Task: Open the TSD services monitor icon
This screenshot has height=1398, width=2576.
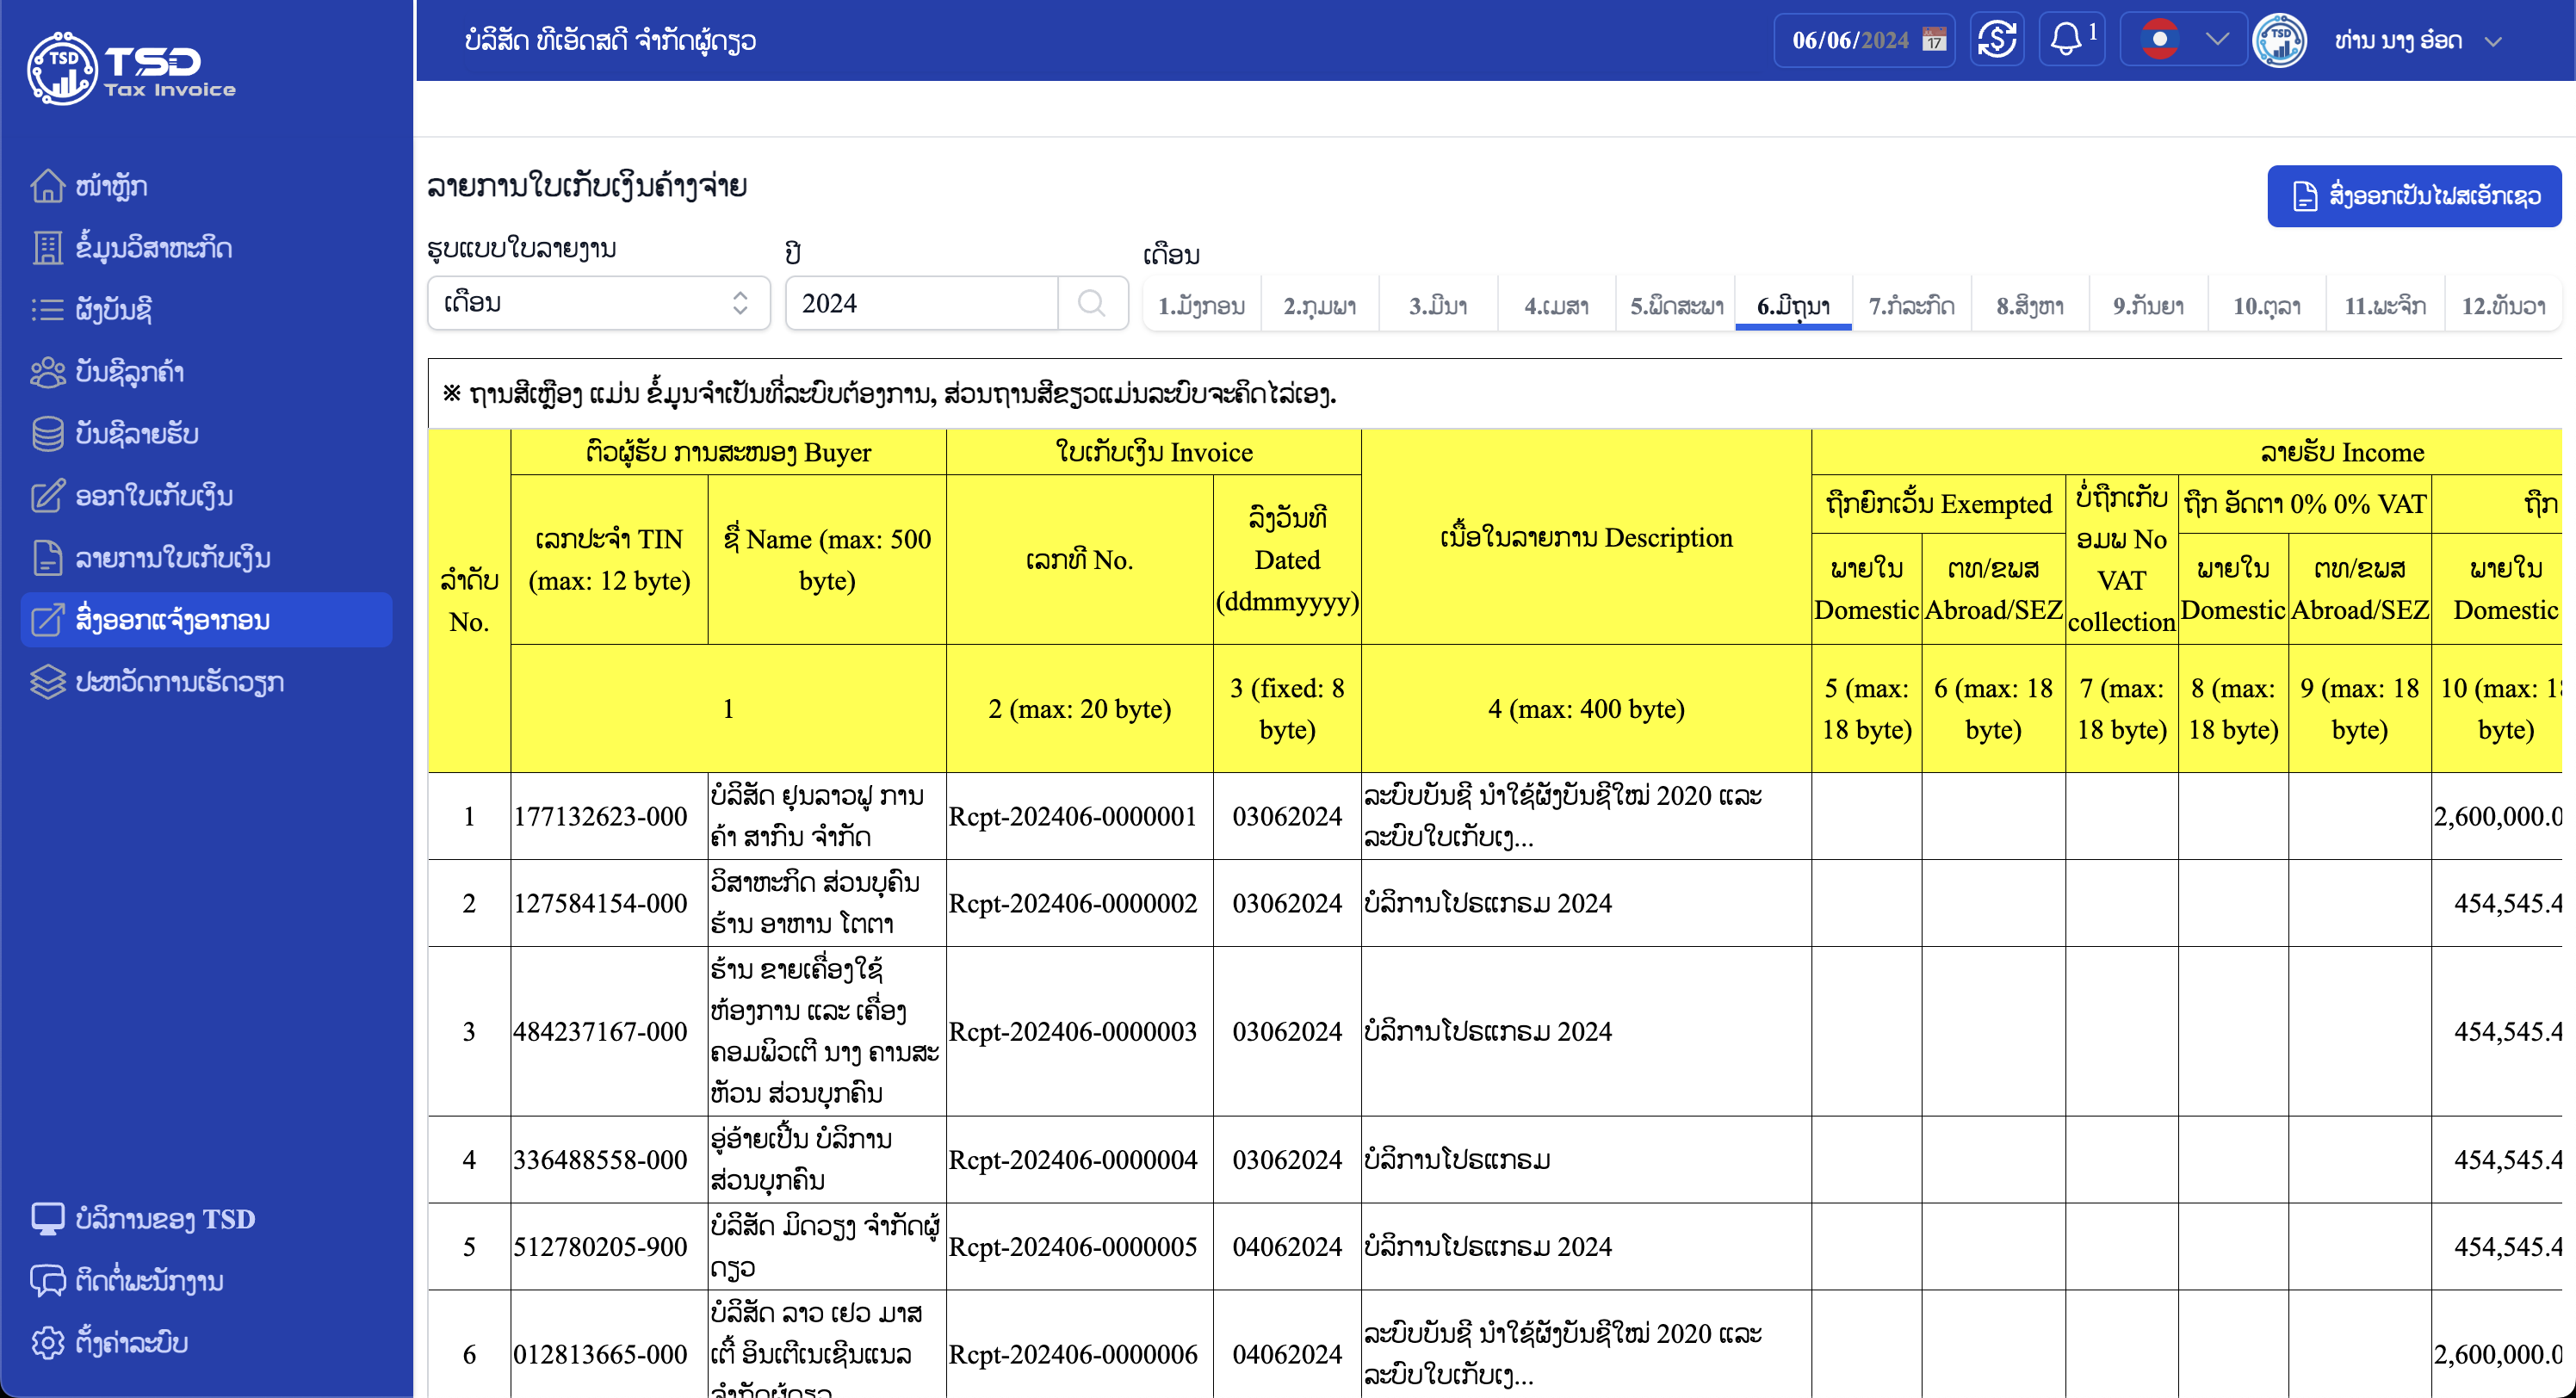Action: 47,1219
